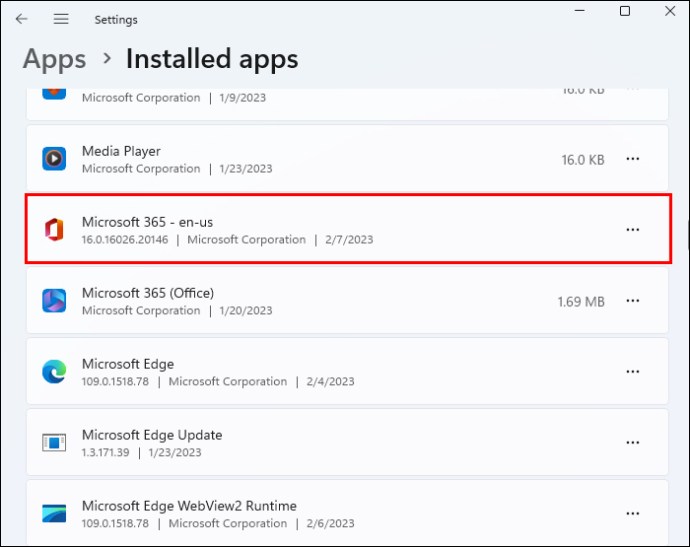Click the Microsoft Edge Update icon
This screenshot has height=547, width=690.
[x=54, y=443]
